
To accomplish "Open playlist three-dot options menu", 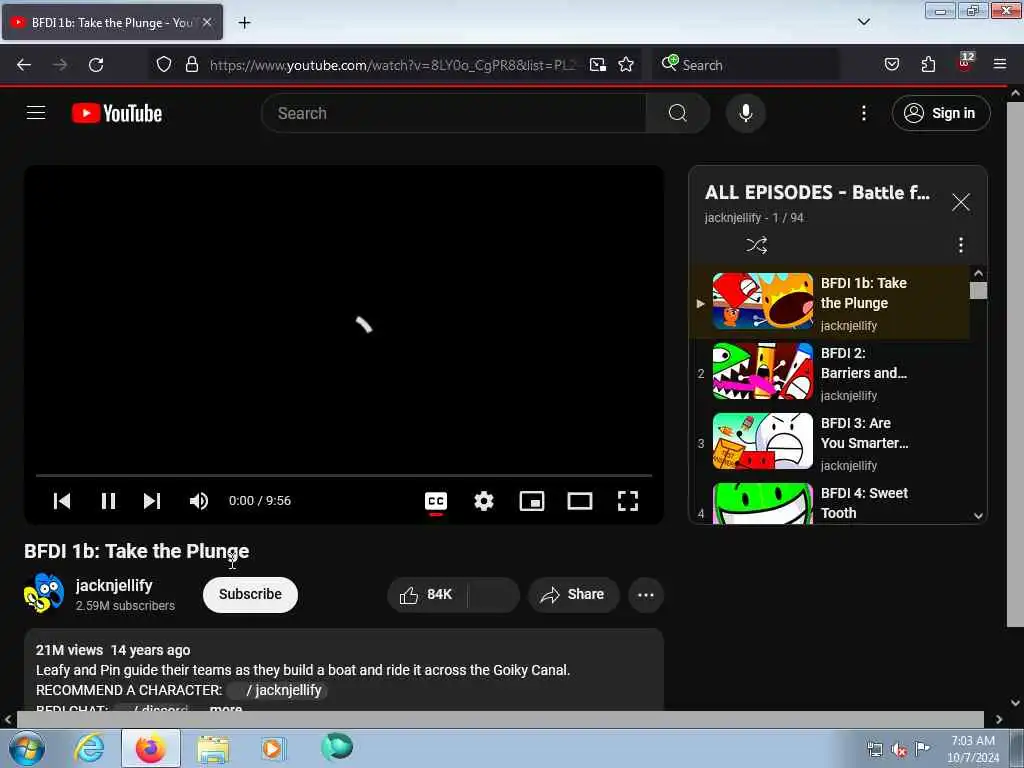I will (x=961, y=245).
